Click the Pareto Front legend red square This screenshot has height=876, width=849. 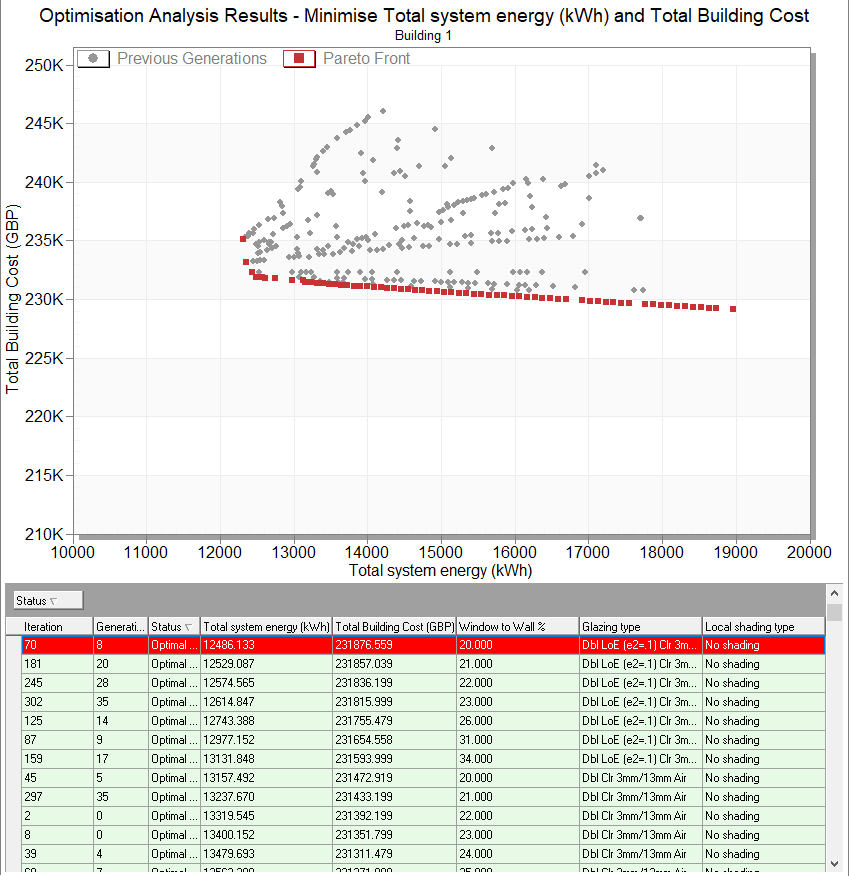(298, 59)
